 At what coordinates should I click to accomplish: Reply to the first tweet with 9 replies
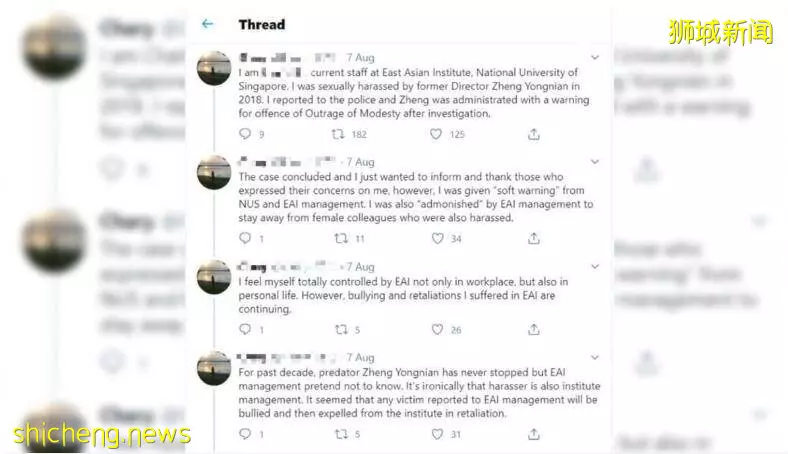click(245, 134)
